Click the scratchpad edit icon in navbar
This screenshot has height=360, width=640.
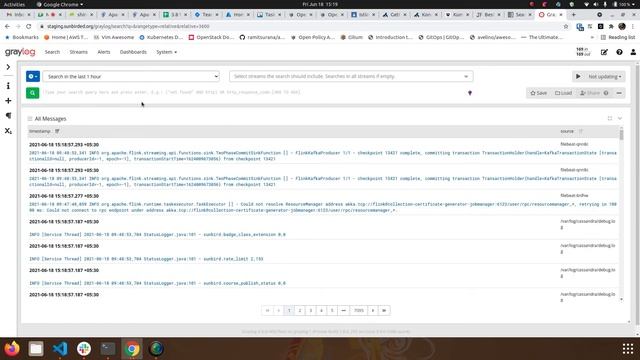[604, 52]
